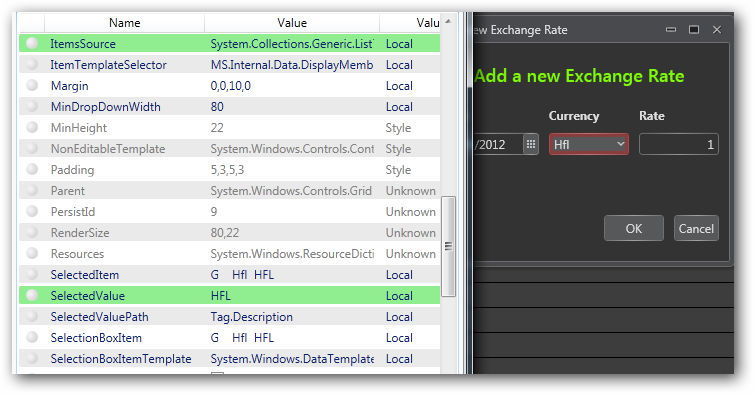Click the System.Windows.ResourceDicti value
This screenshot has height=394, width=754.
tap(292, 254)
